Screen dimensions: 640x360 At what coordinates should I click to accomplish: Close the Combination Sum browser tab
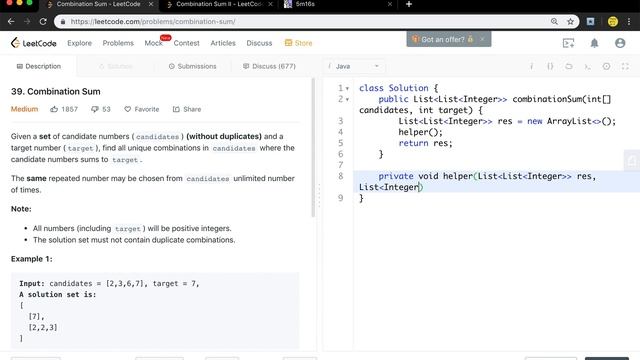pos(151,4)
